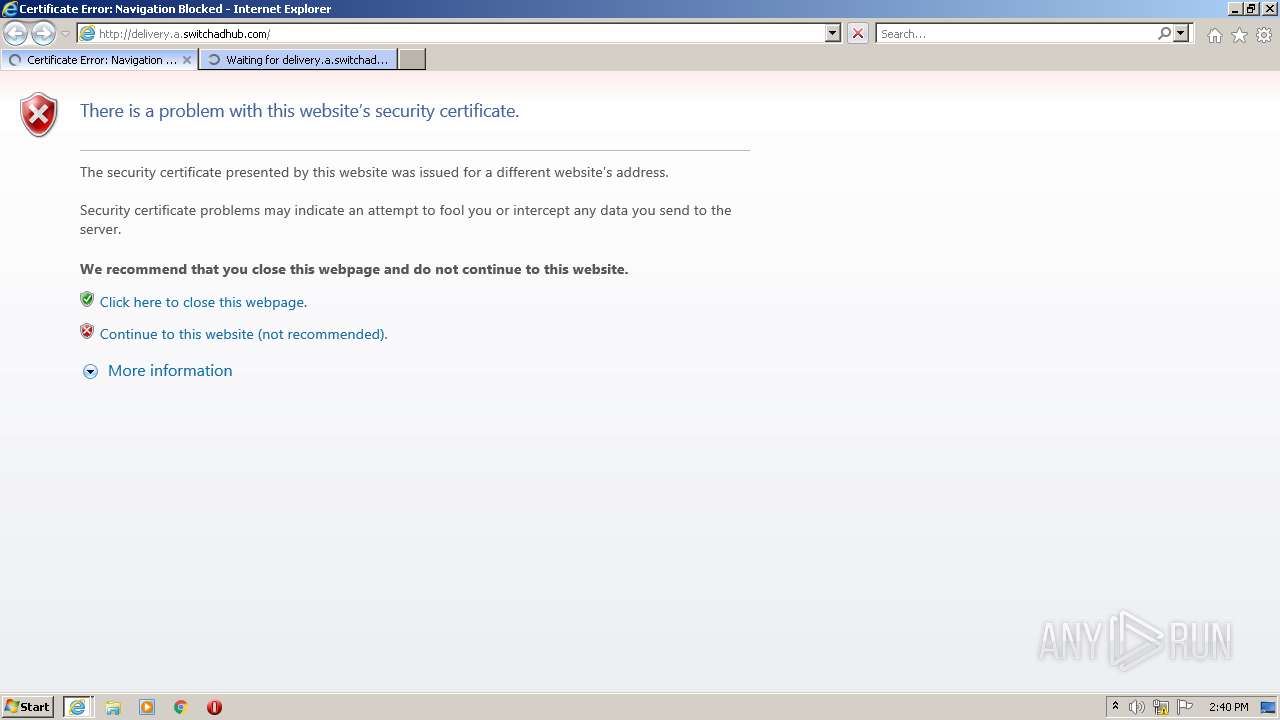Open a new blank tab

tap(412, 59)
